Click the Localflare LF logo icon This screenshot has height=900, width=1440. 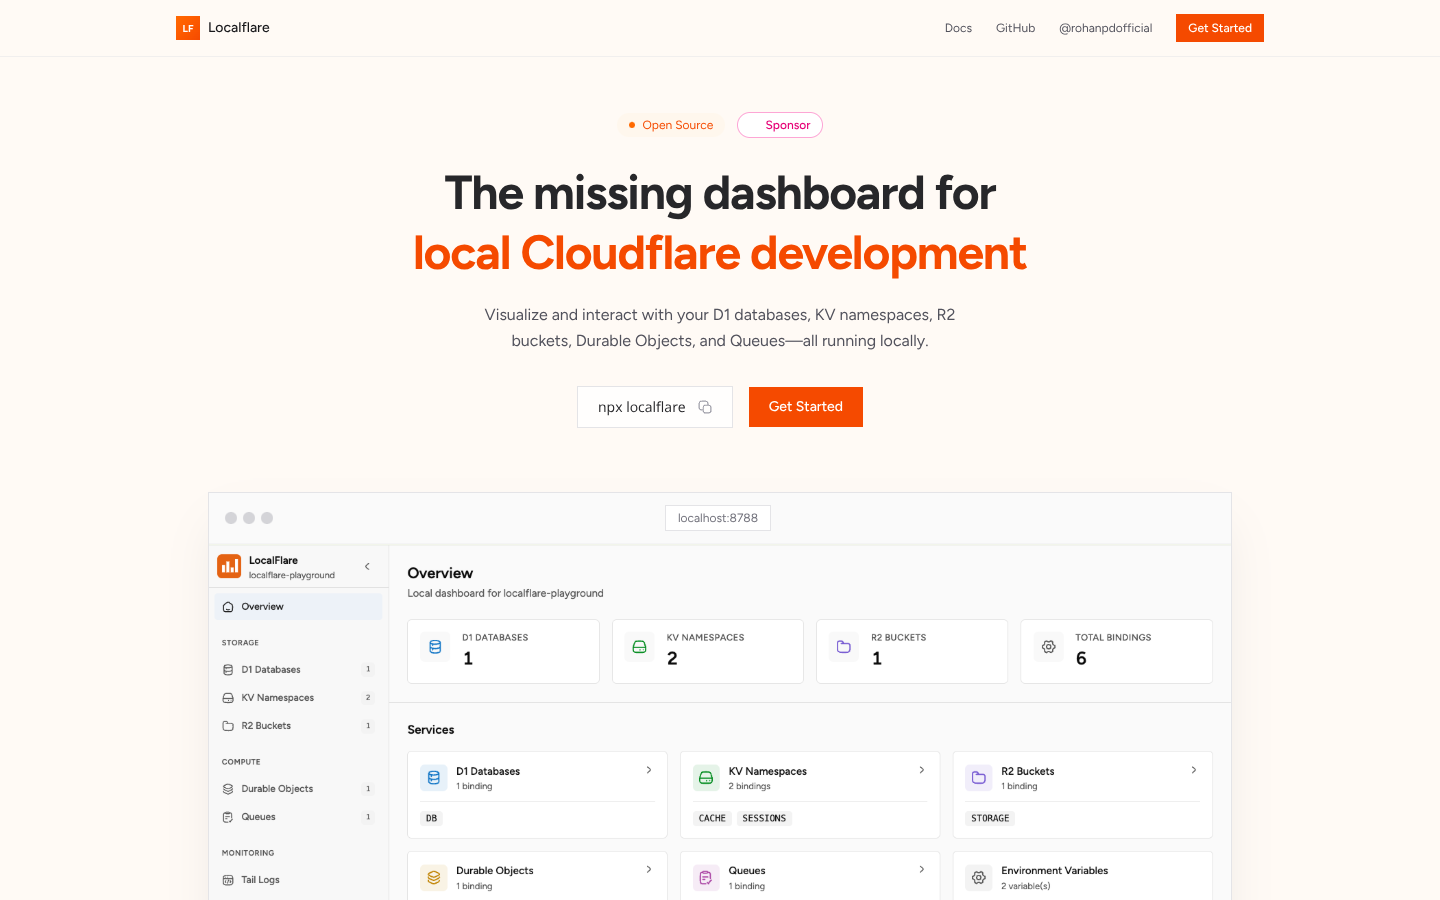[x=188, y=28]
